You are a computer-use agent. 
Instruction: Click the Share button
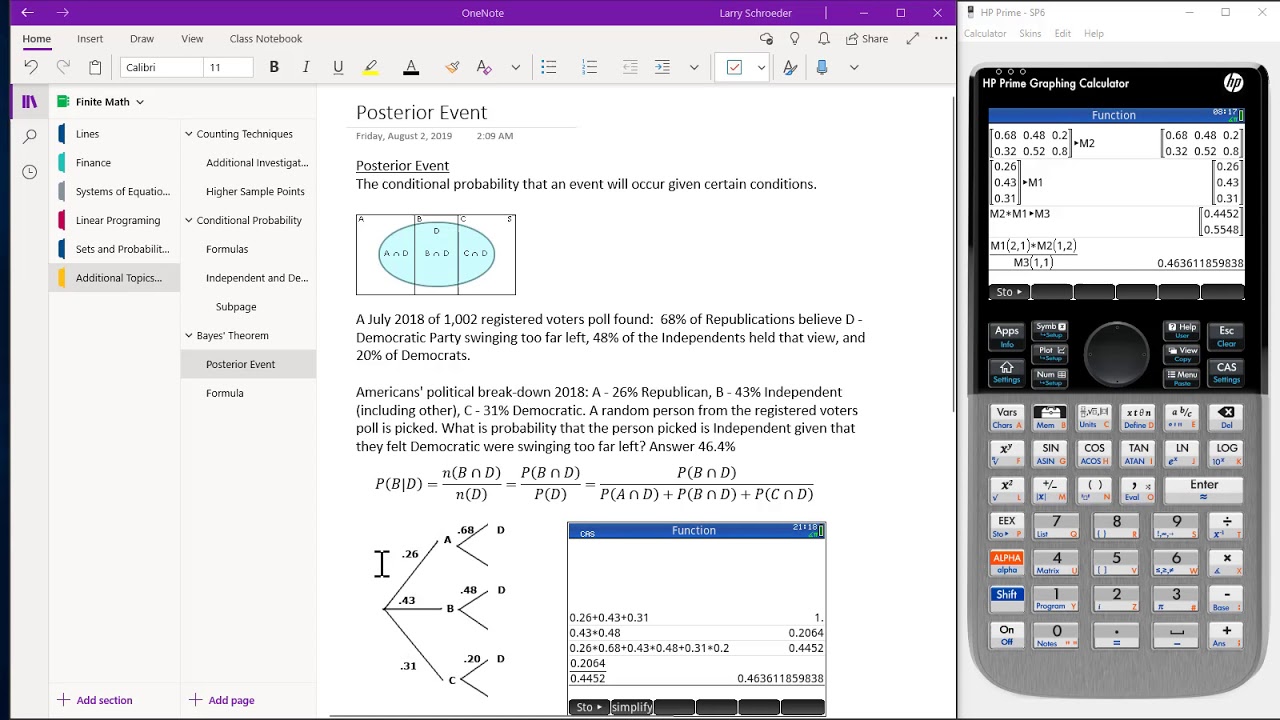pos(867,38)
